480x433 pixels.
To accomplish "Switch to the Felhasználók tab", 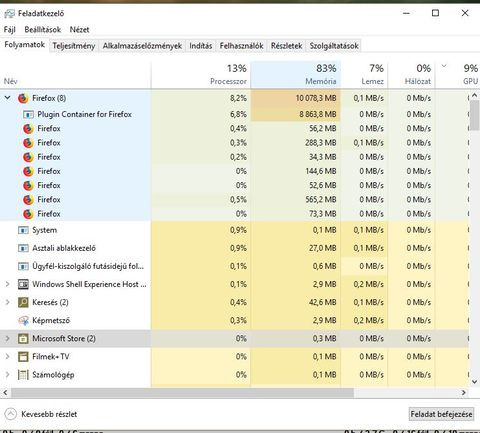I will (241, 46).
